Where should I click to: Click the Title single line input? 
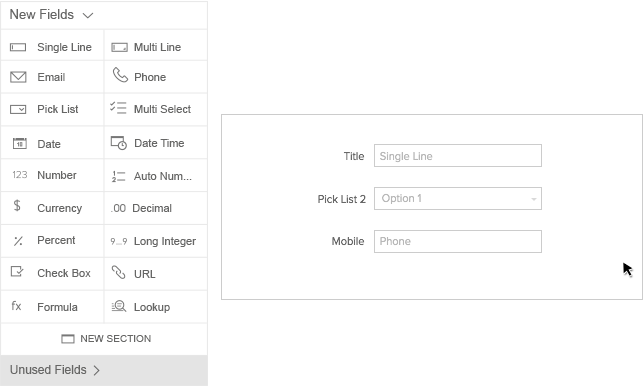[x=458, y=155]
